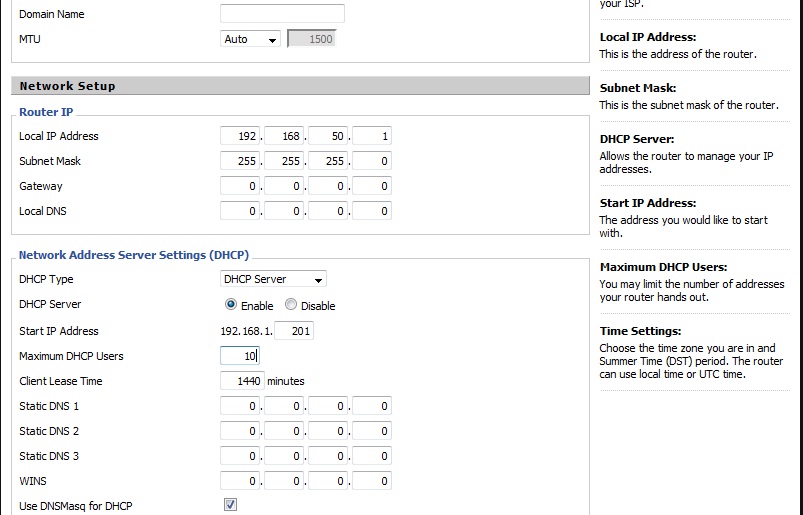803x515 pixels.
Task: Click the MTU value field showing 1500
Action: pos(311,39)
